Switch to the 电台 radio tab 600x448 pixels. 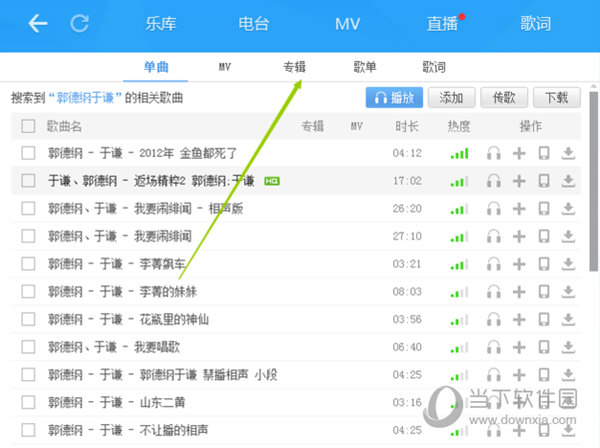coord(254,24)
